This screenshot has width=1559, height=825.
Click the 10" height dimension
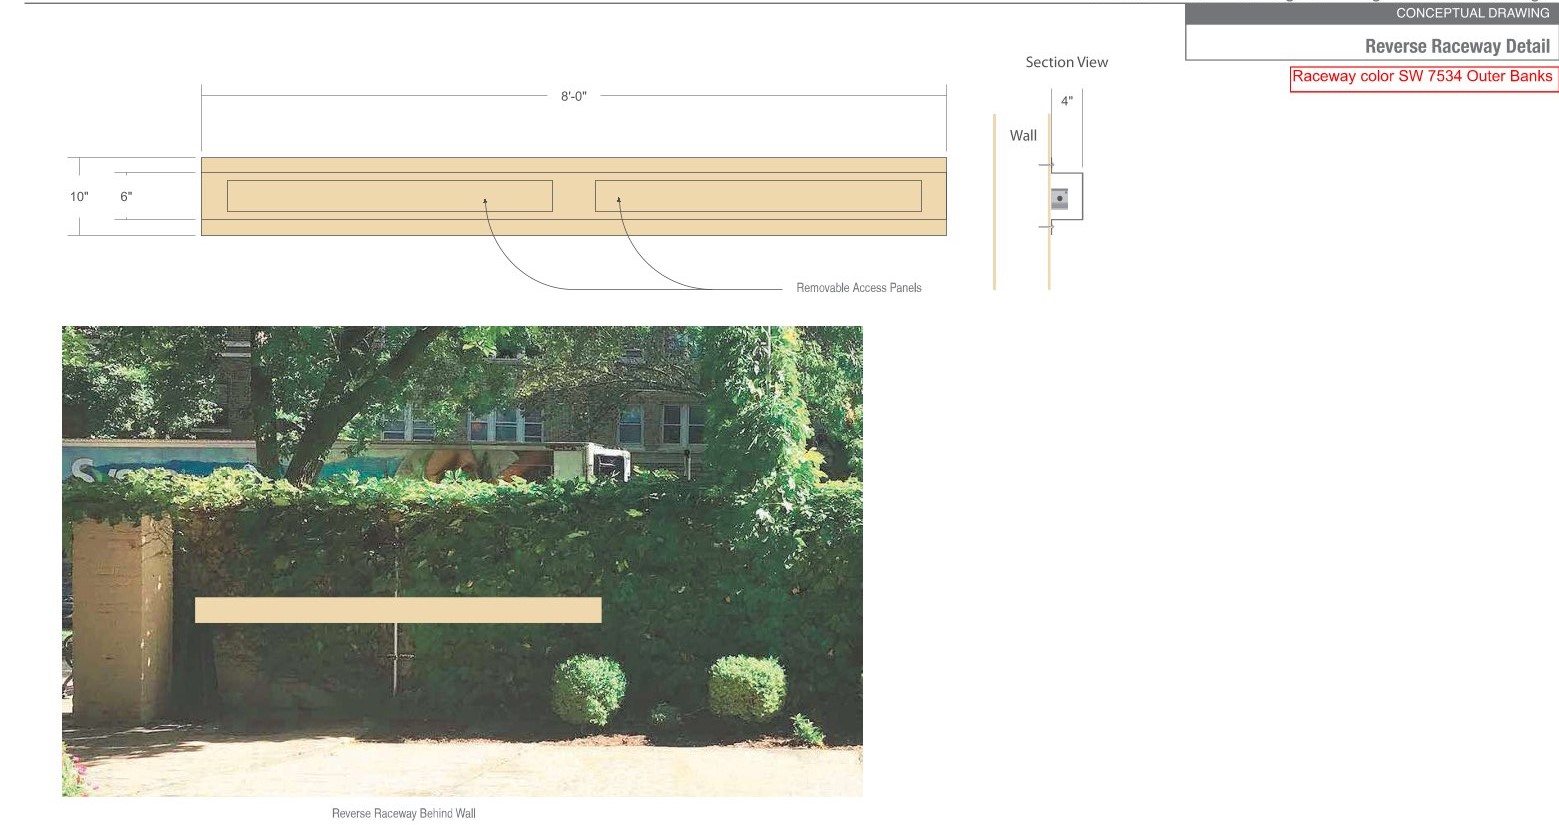pos(79,197)
